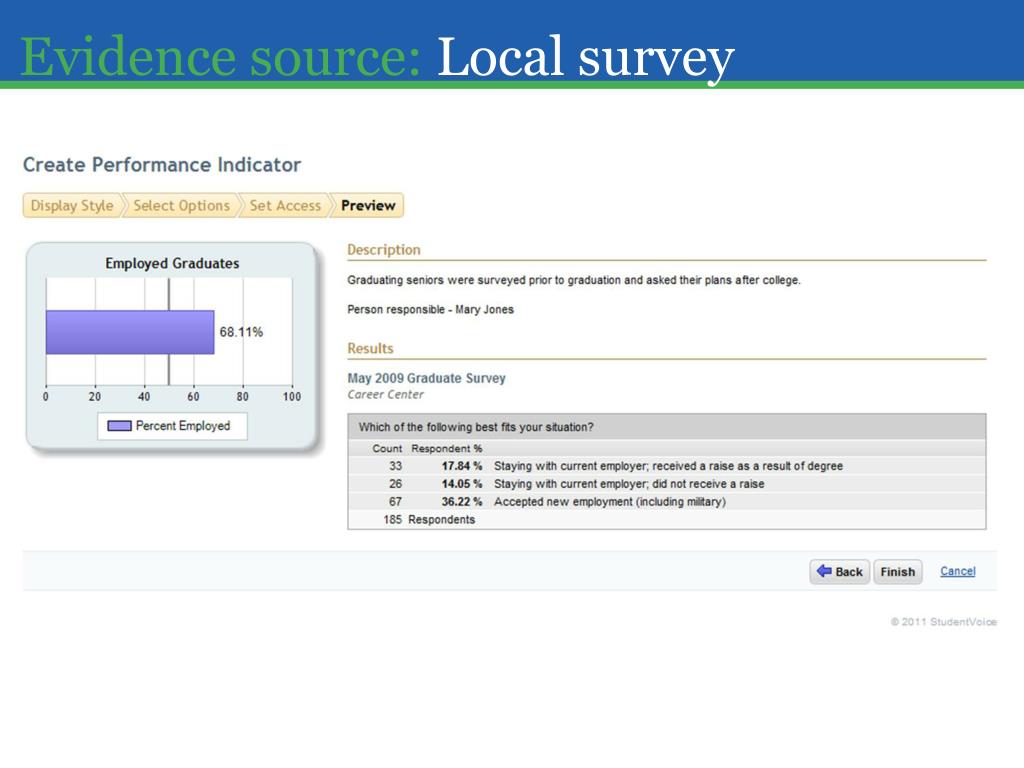Click the Count column header
The height and width of the screenshot is (768, 1024).
pos(387,449)
